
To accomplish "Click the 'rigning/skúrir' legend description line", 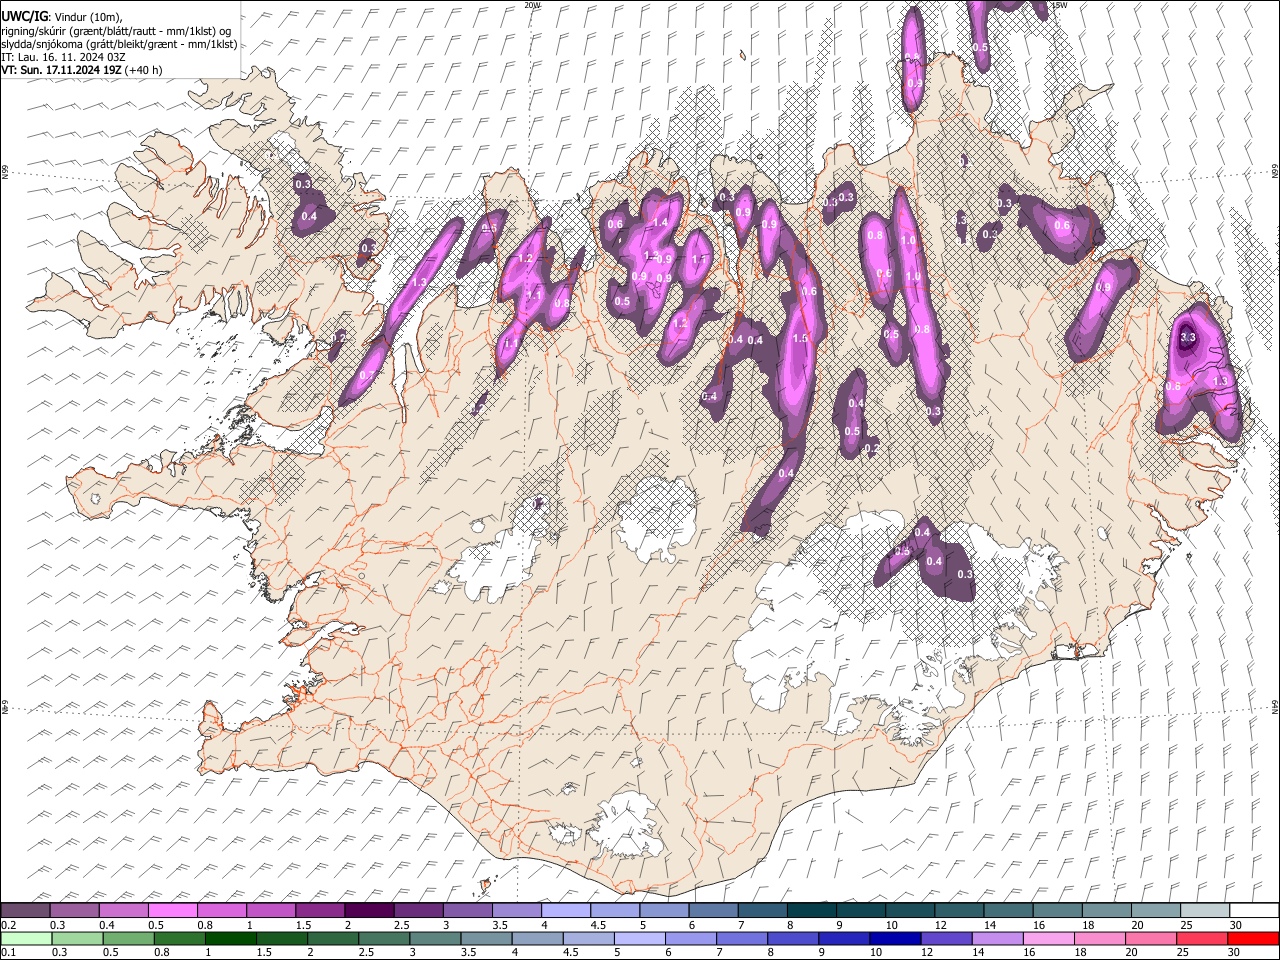I will click(x=116, y=31).
